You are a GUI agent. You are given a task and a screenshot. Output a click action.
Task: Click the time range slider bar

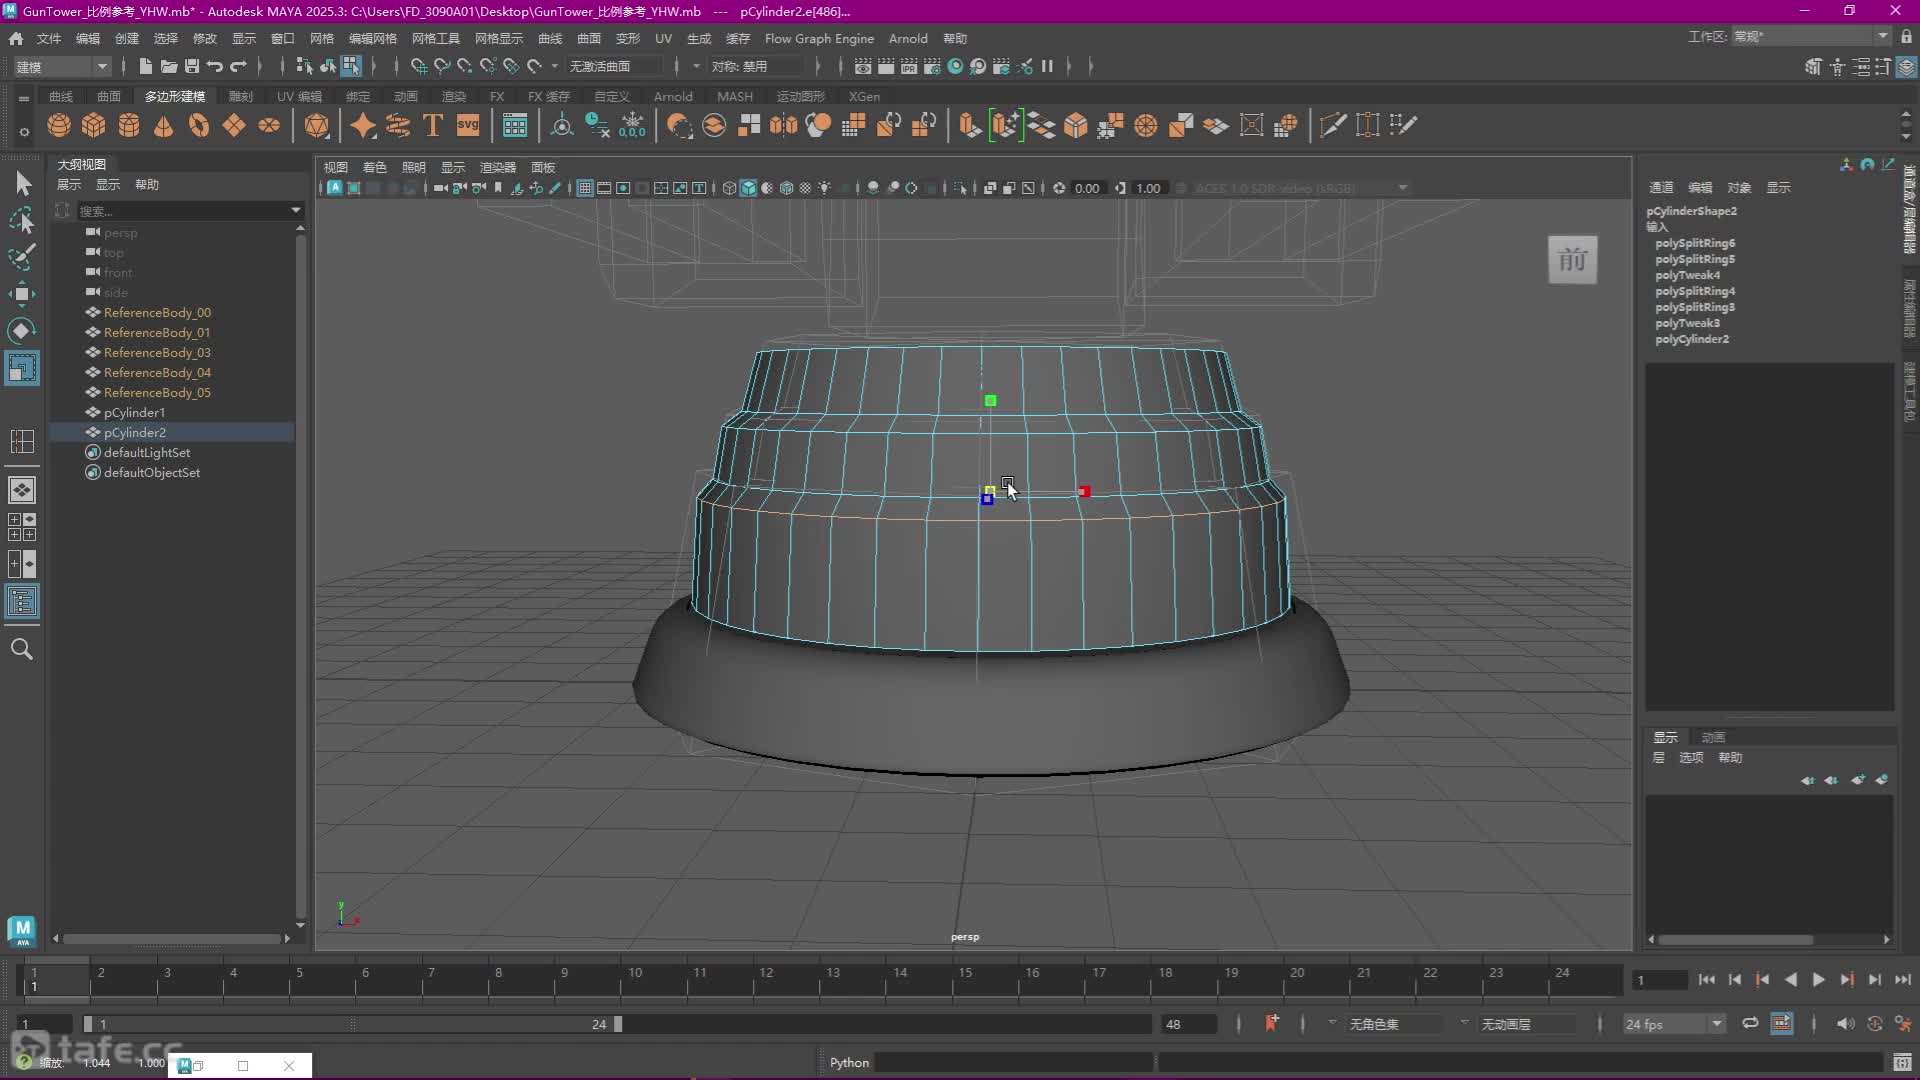pyautogui.click(x=352, y=1024)
